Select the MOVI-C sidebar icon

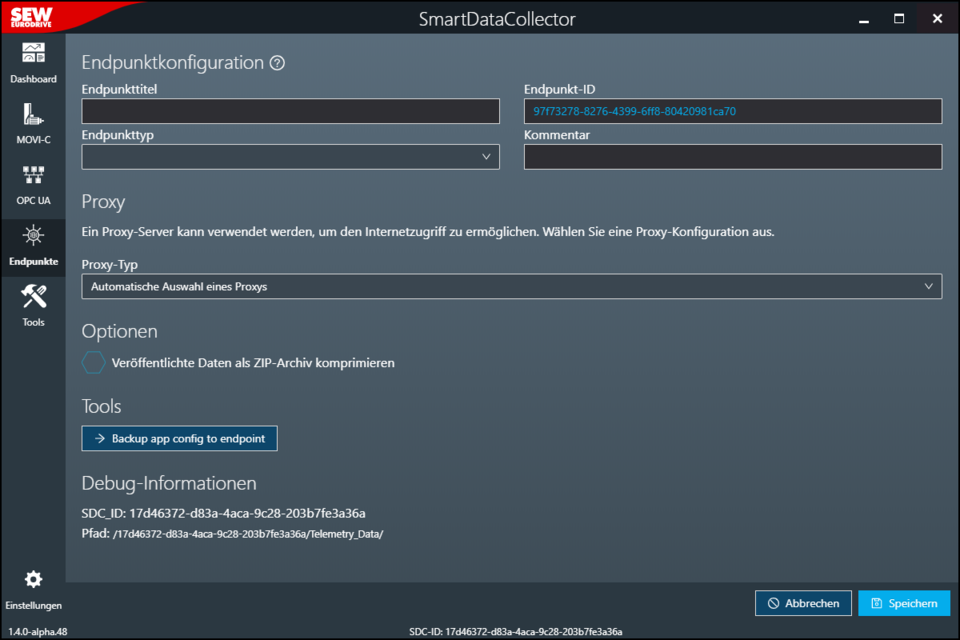click(33, 116)
